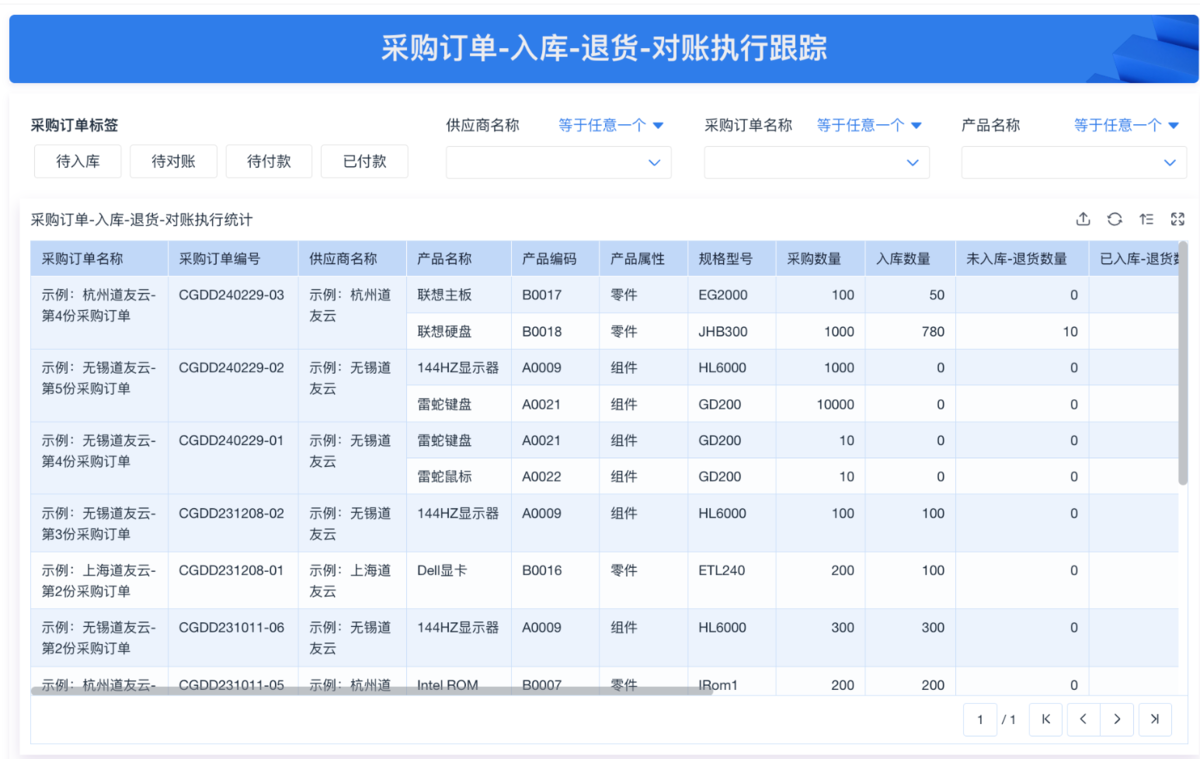
Task: Click the 采购数量 column header
Action: point(820,258)
